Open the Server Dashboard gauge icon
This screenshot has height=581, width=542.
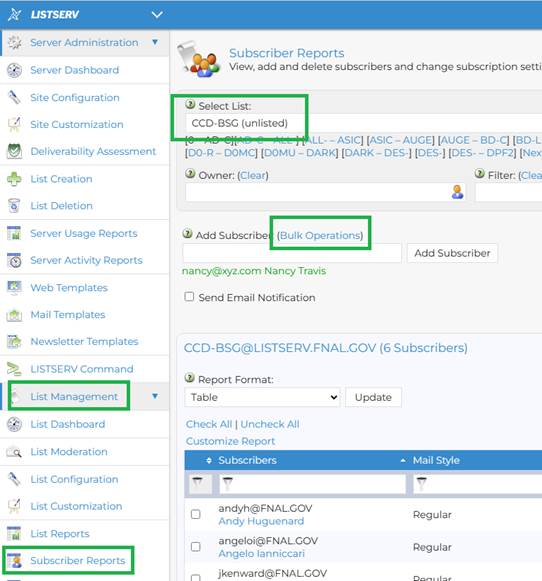[14, 70]
